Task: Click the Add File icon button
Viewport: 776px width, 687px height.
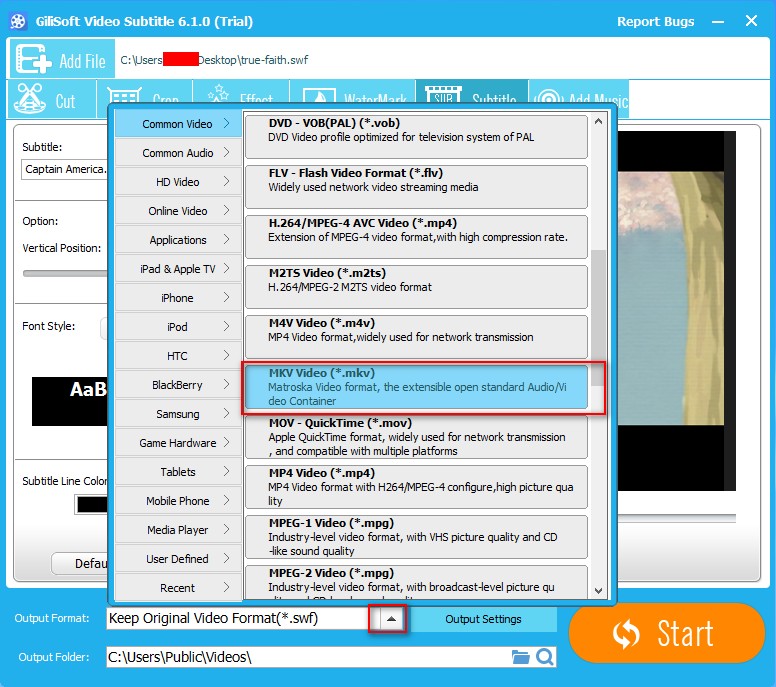Action: click(x=62, y=59)
